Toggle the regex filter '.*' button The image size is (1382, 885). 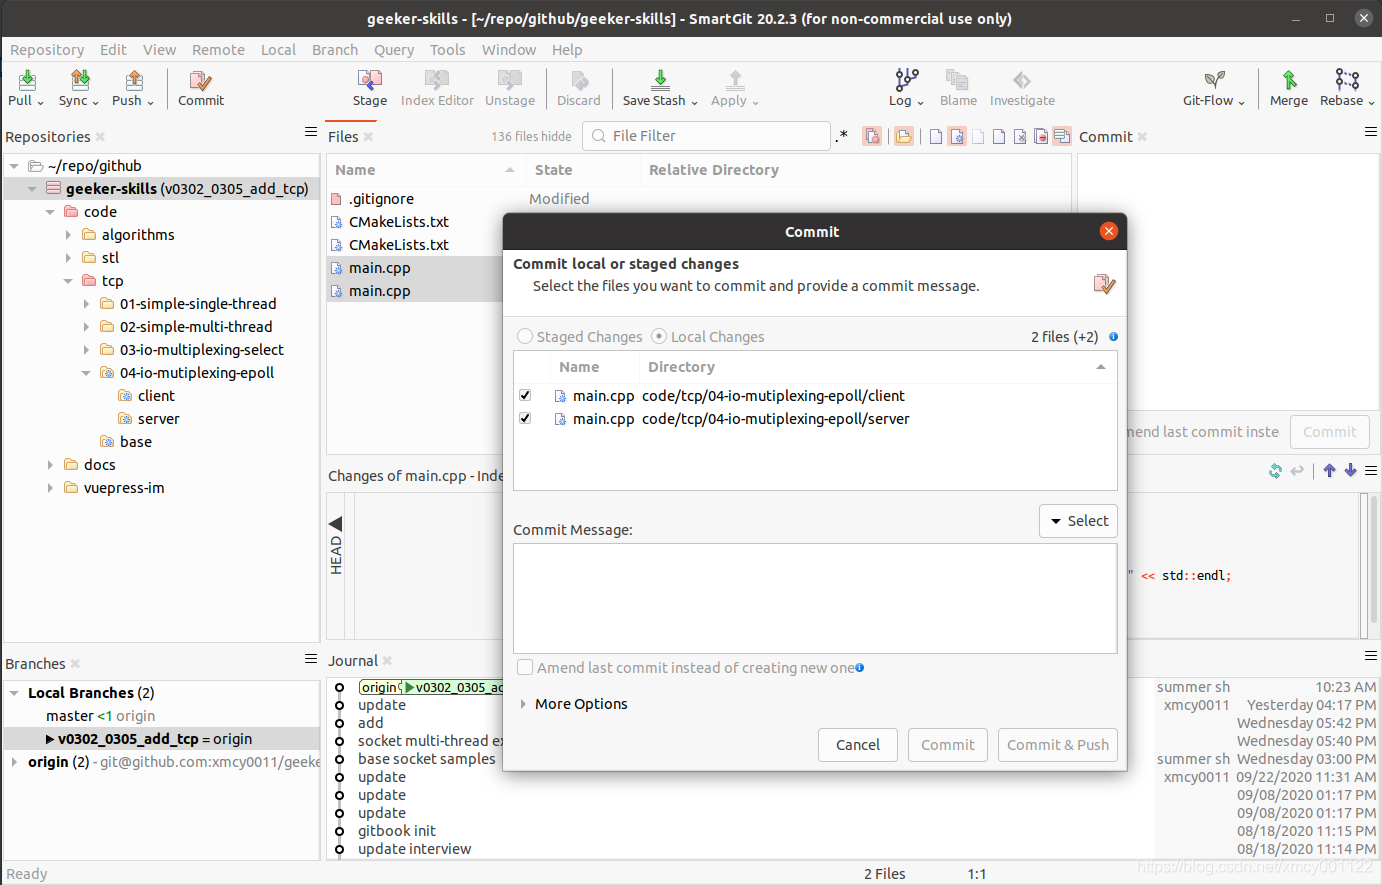pyautogui.click(x=842, y=136)
